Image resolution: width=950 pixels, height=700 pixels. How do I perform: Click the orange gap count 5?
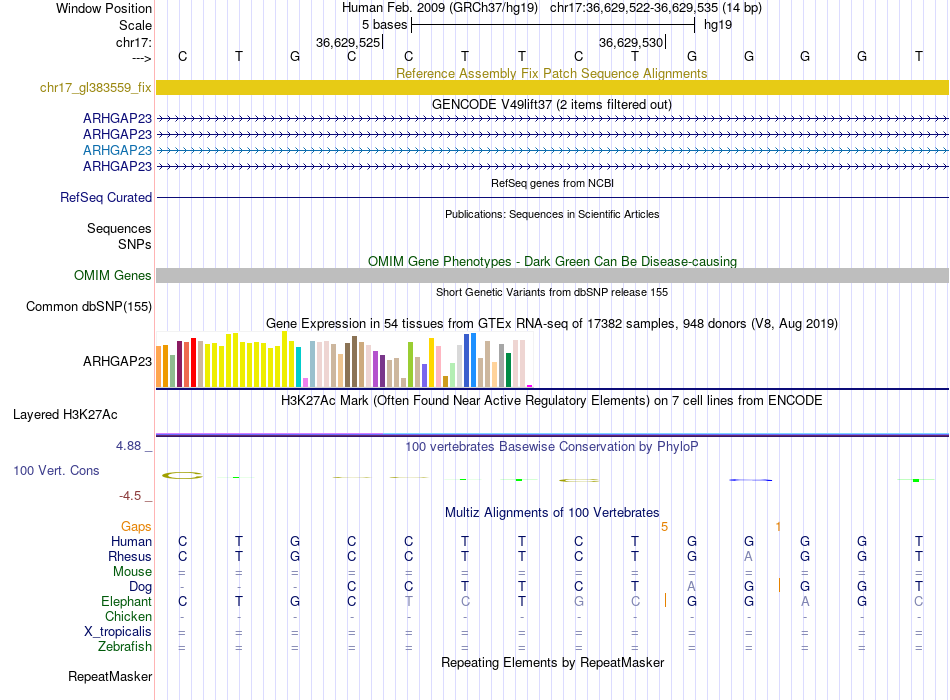pyautogui.click(x=665, y=527)
